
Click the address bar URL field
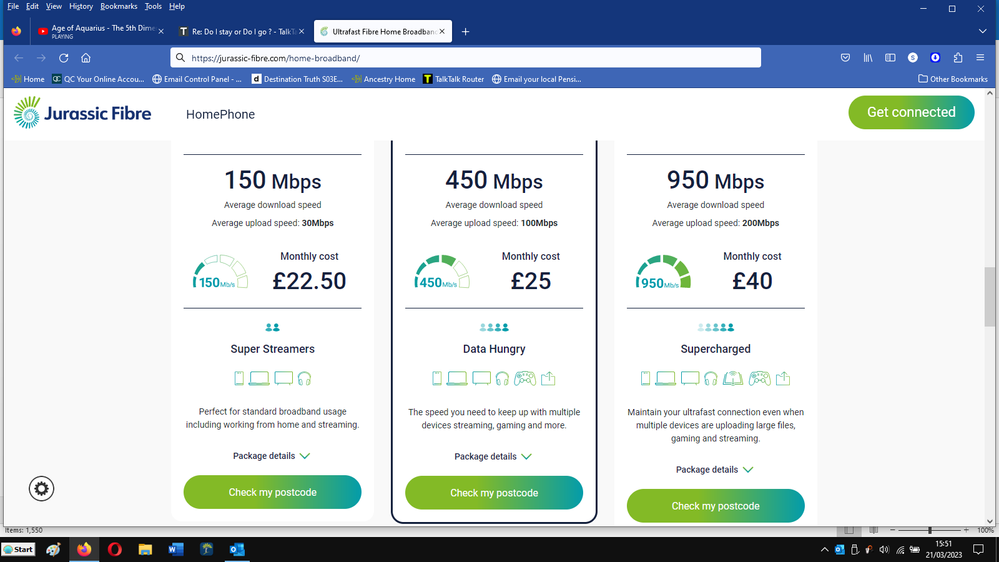tap(465, 58)
